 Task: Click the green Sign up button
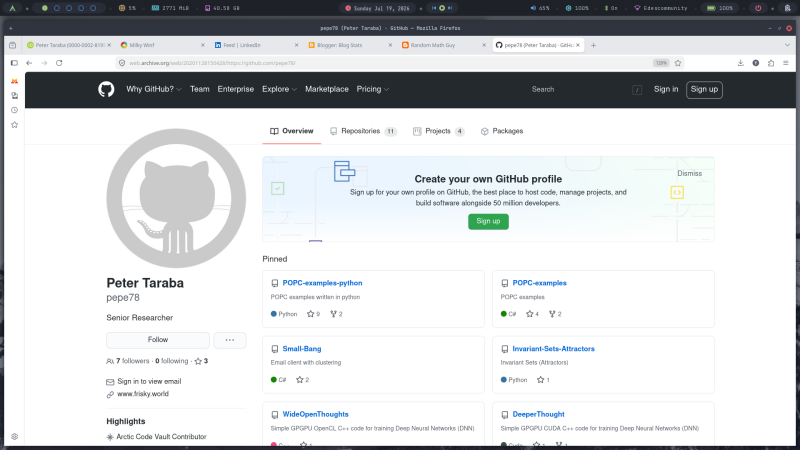[x=488, y=221]
